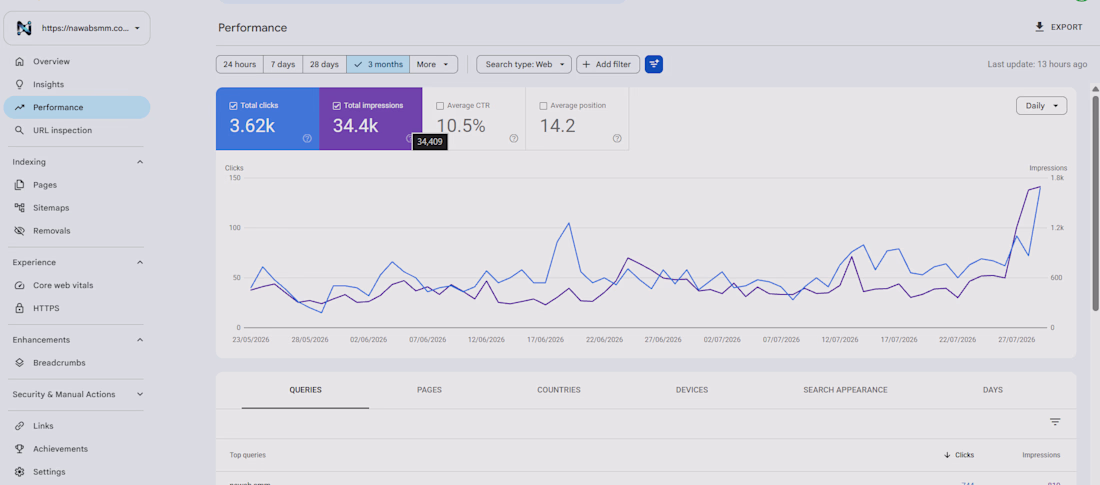Open the Sitemaps icon
Screen dimensions: 1100x485
pos(20,208)
